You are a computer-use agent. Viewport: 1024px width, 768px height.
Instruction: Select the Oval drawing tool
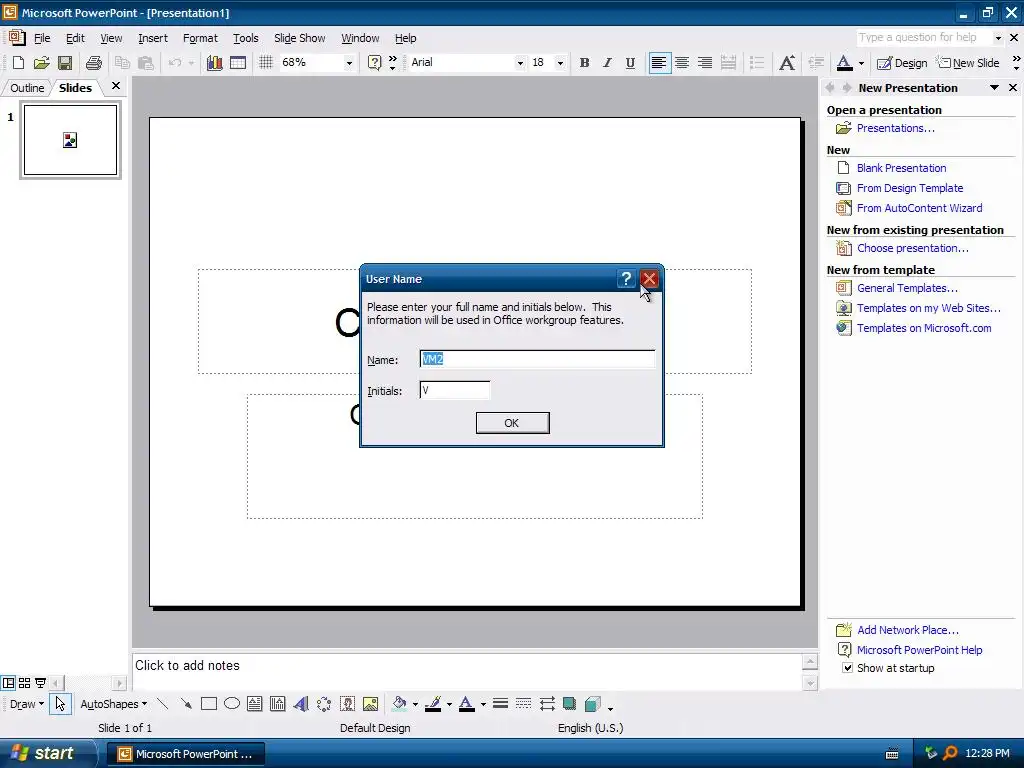(x=232, y=703)
